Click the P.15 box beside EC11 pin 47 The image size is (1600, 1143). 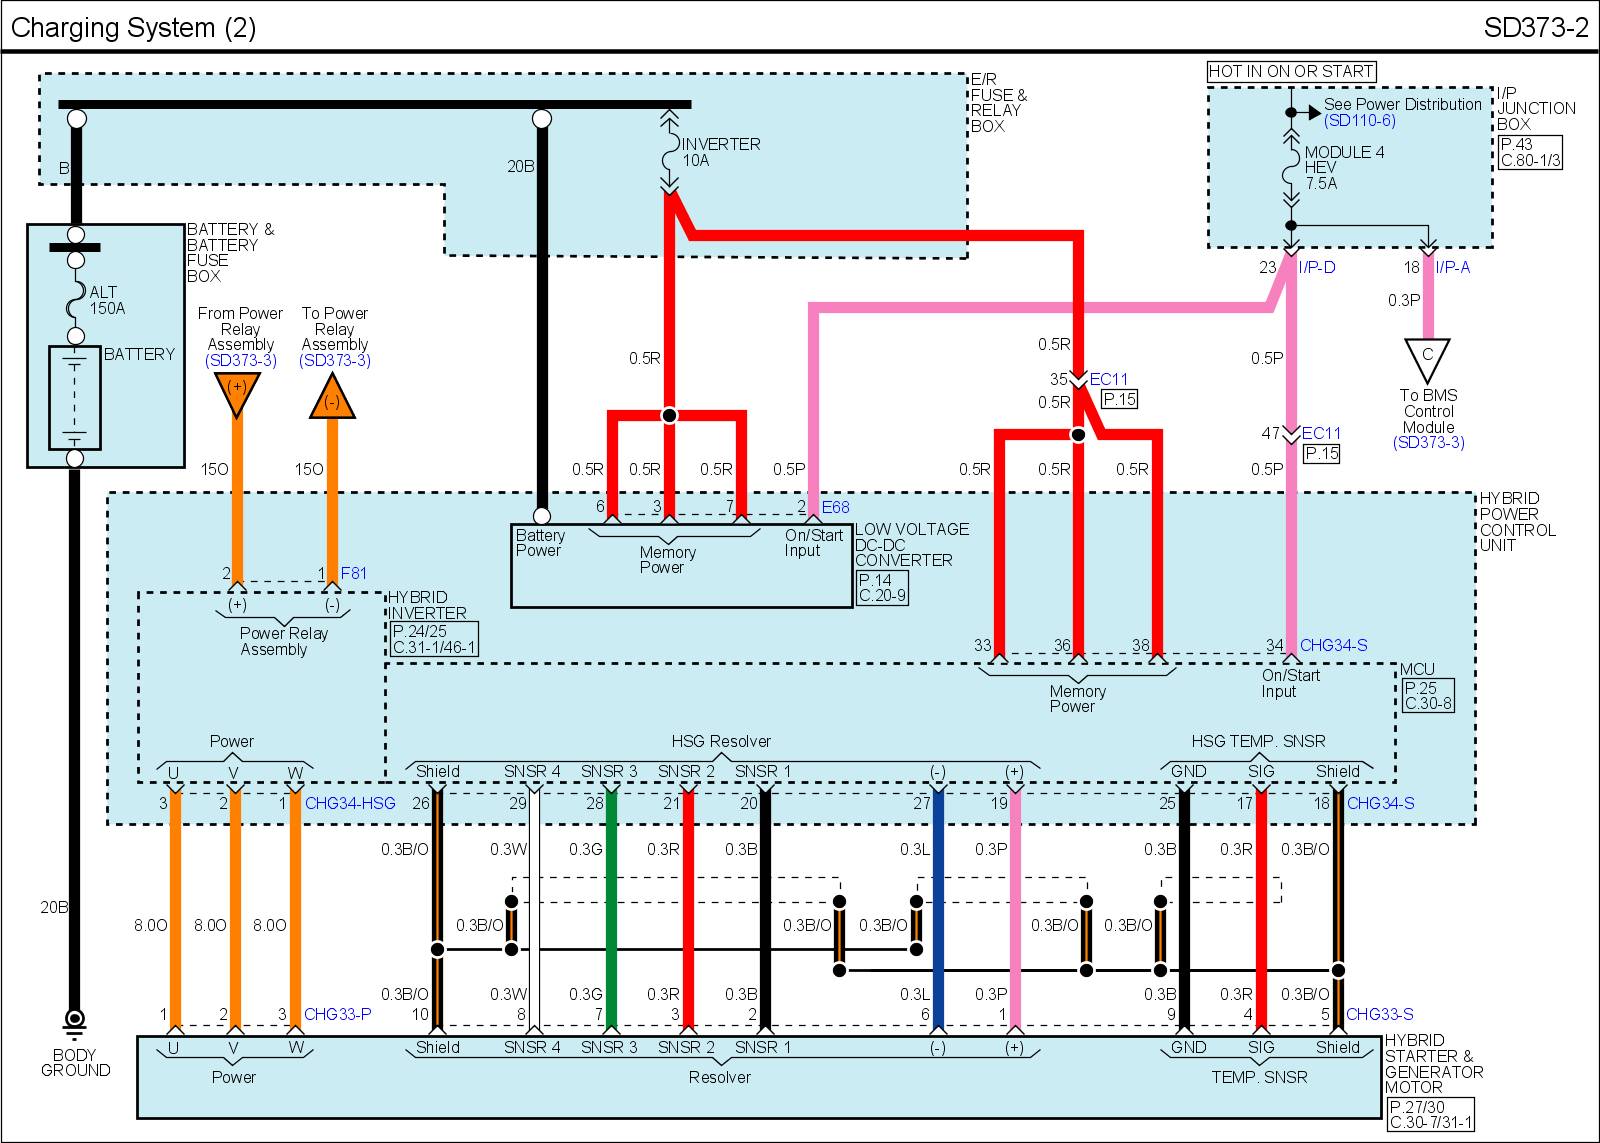pyautogui.click(x=1322, y=453)
